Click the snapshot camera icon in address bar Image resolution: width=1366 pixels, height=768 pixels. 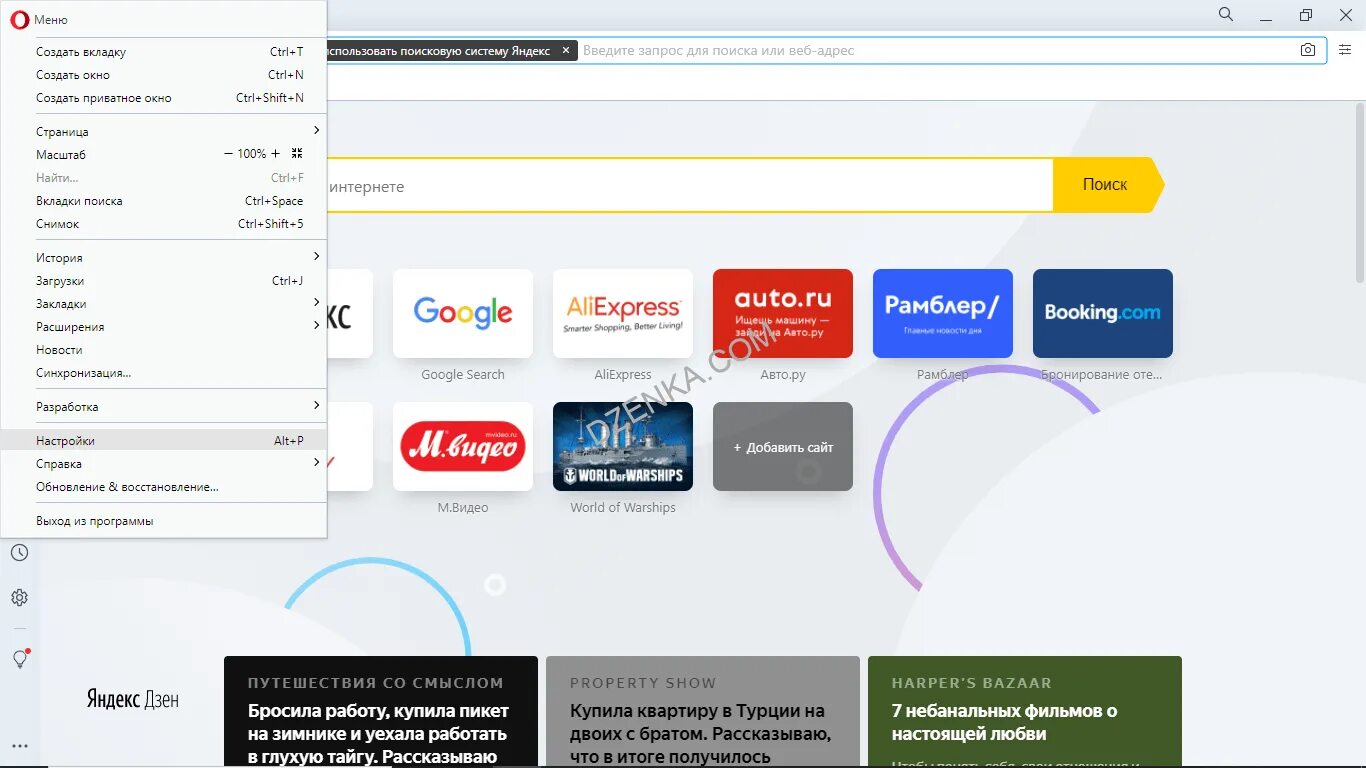(x=1307, y=50)
